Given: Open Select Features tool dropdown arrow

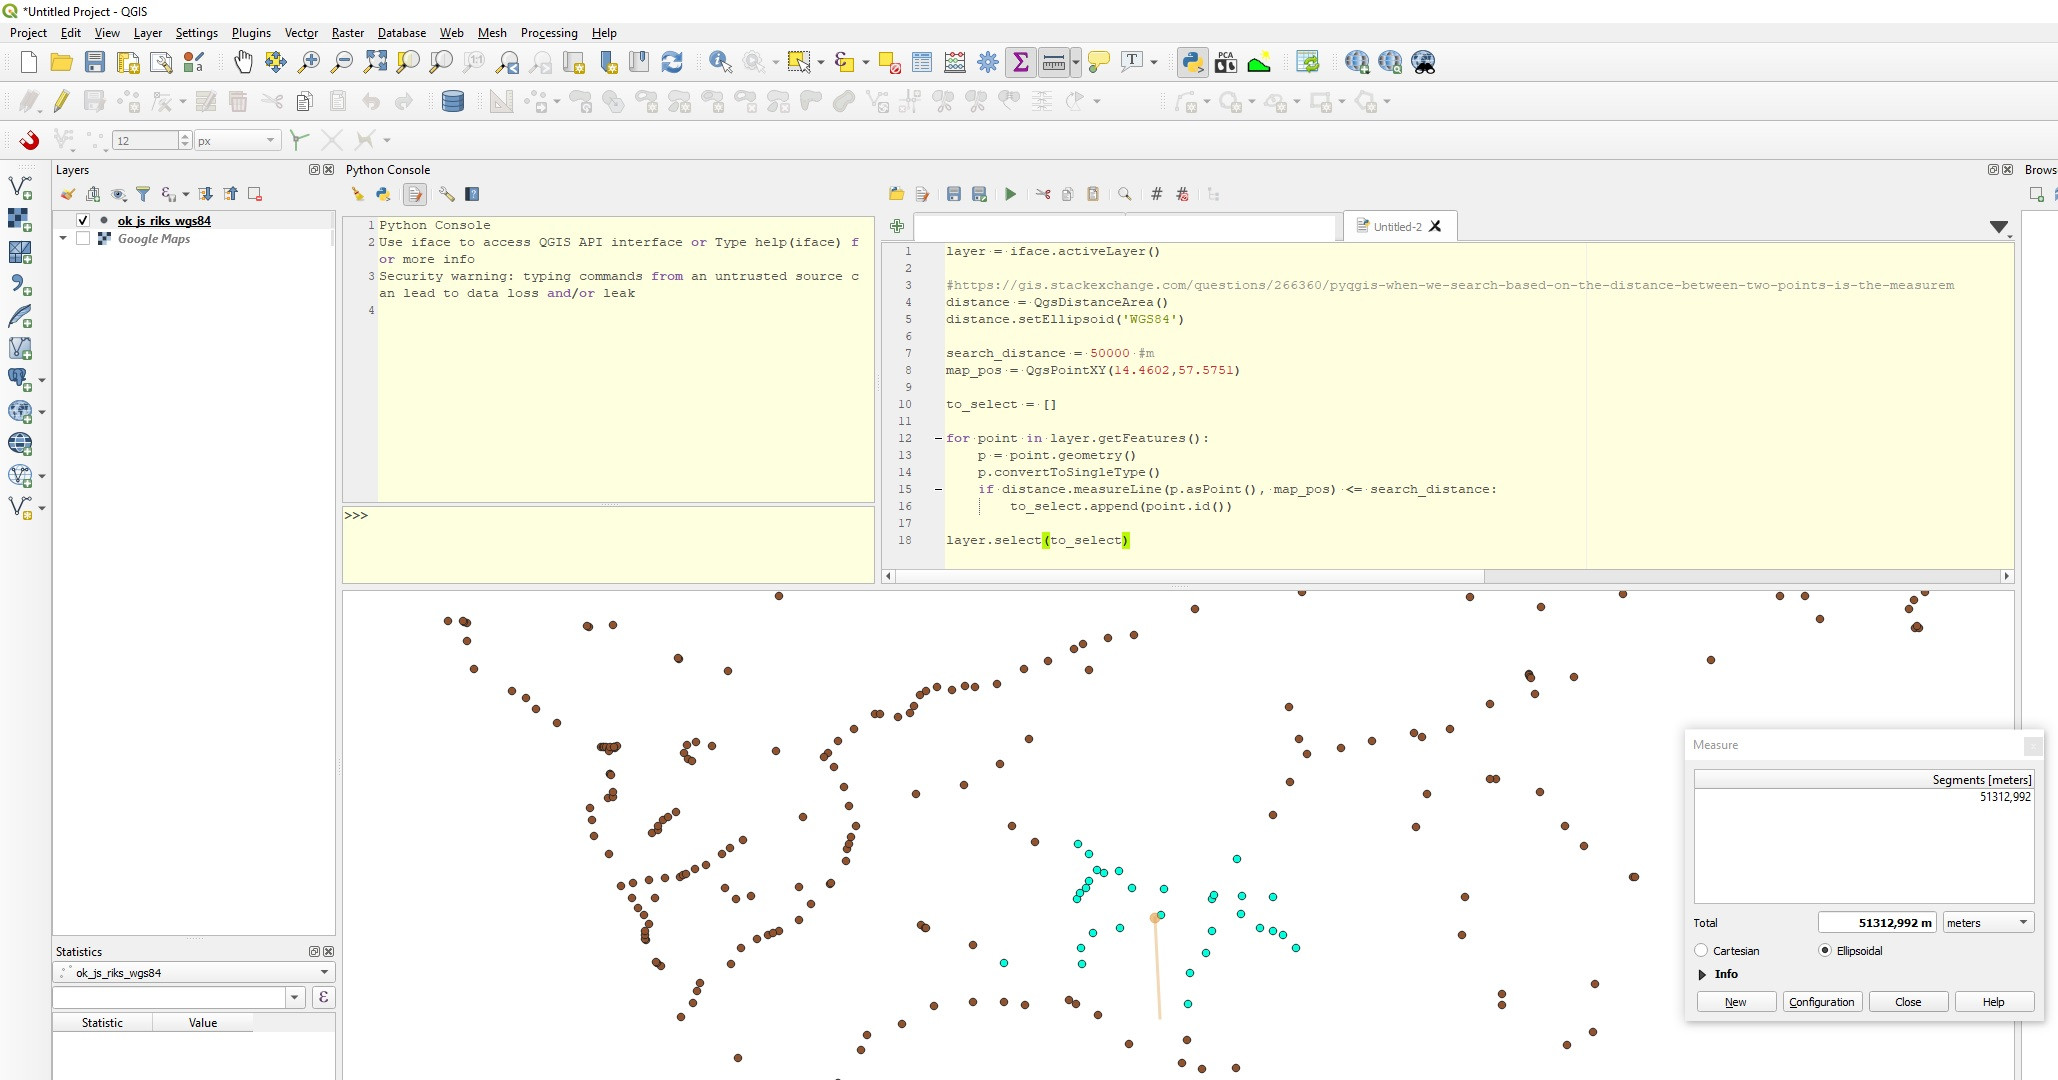Looking at the screenshot, I should coord(820,62).
